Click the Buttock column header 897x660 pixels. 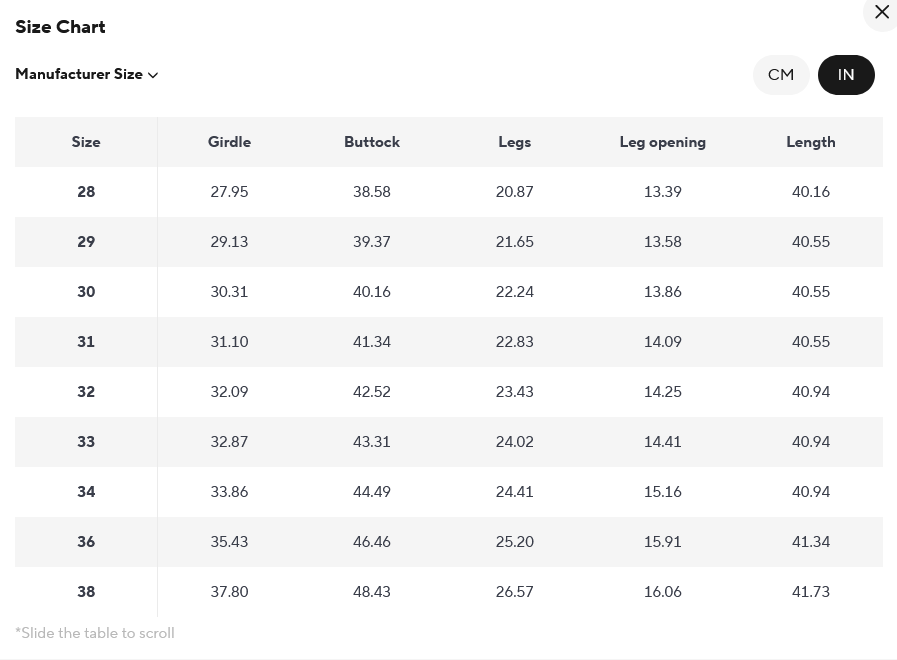click(x=372, y=142)
